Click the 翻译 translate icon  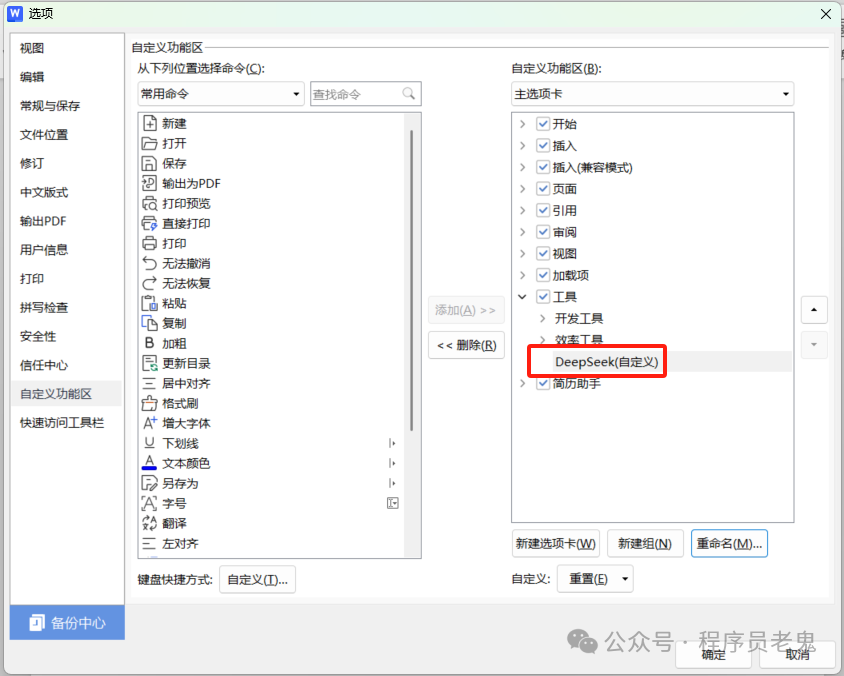click(149, 523)
